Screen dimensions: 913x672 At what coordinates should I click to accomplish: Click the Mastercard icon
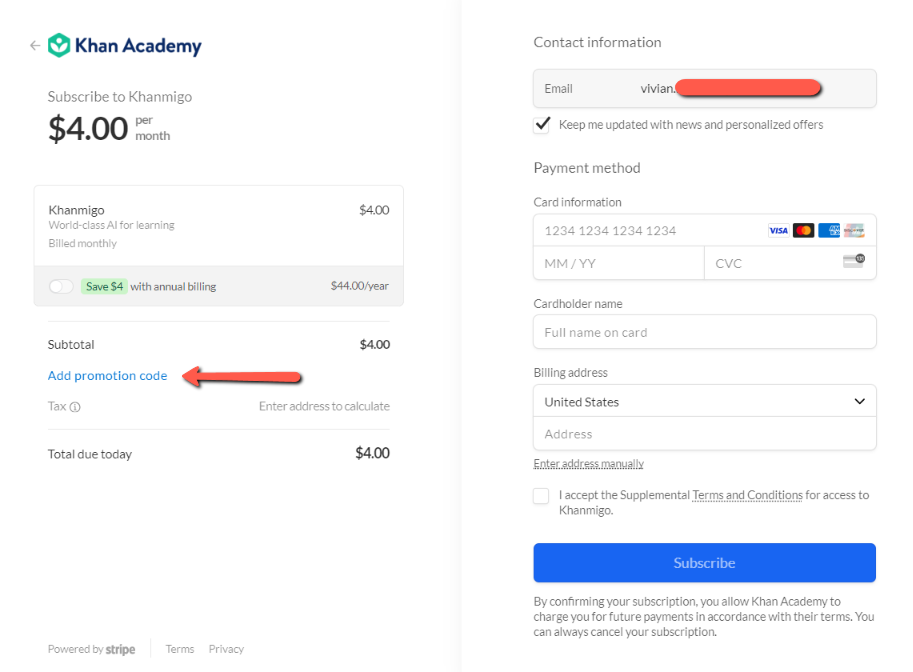[x=803, y=231]
